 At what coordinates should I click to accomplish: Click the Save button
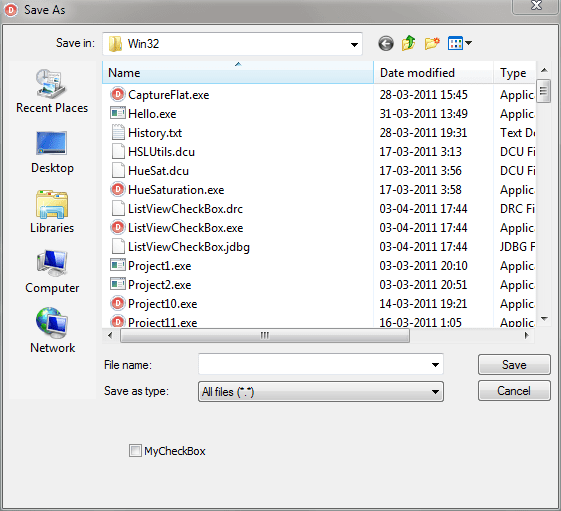coord(514,365)
